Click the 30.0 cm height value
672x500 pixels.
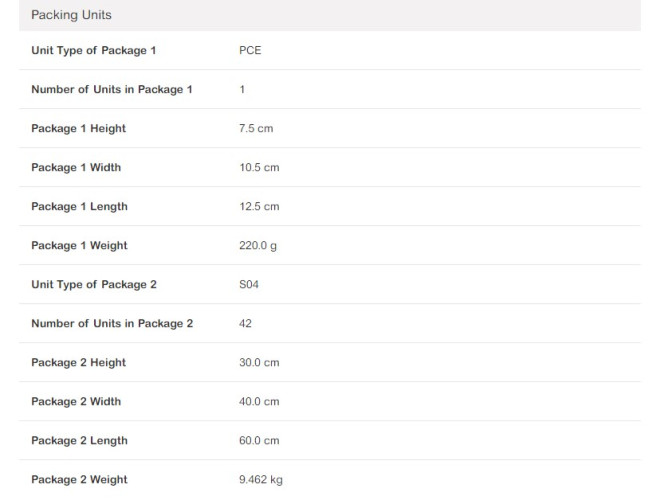(x=259, y=362)
